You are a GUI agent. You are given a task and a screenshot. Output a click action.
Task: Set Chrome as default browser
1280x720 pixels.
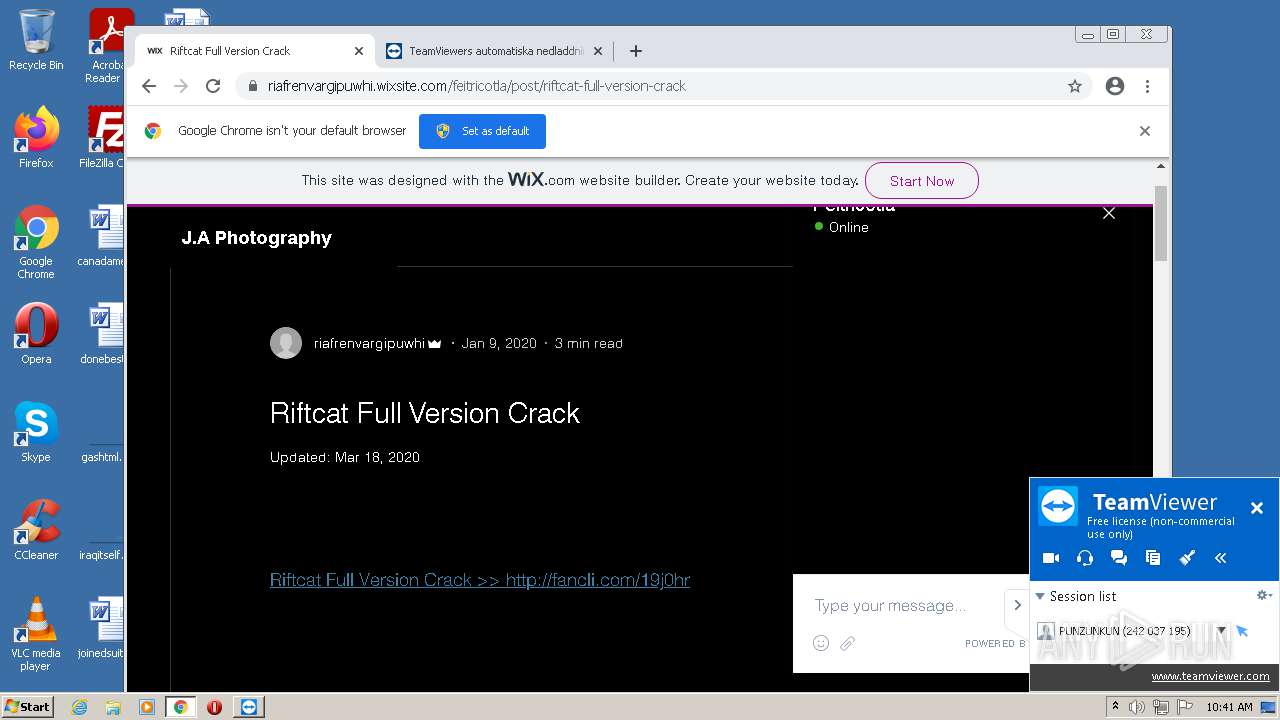[482, 131]
